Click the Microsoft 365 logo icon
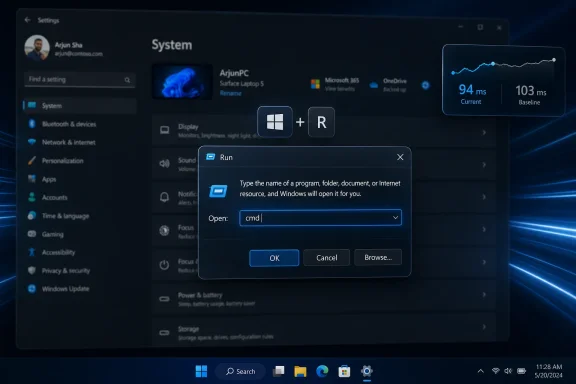This screenshot has width=576, height=384. click(x=315, y=84)
